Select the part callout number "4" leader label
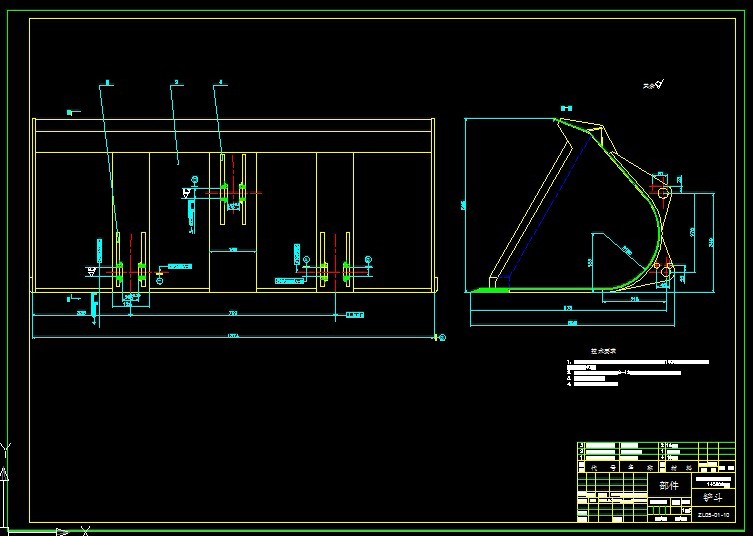This screenshot has height=536, width=753. tap(221, 83)
